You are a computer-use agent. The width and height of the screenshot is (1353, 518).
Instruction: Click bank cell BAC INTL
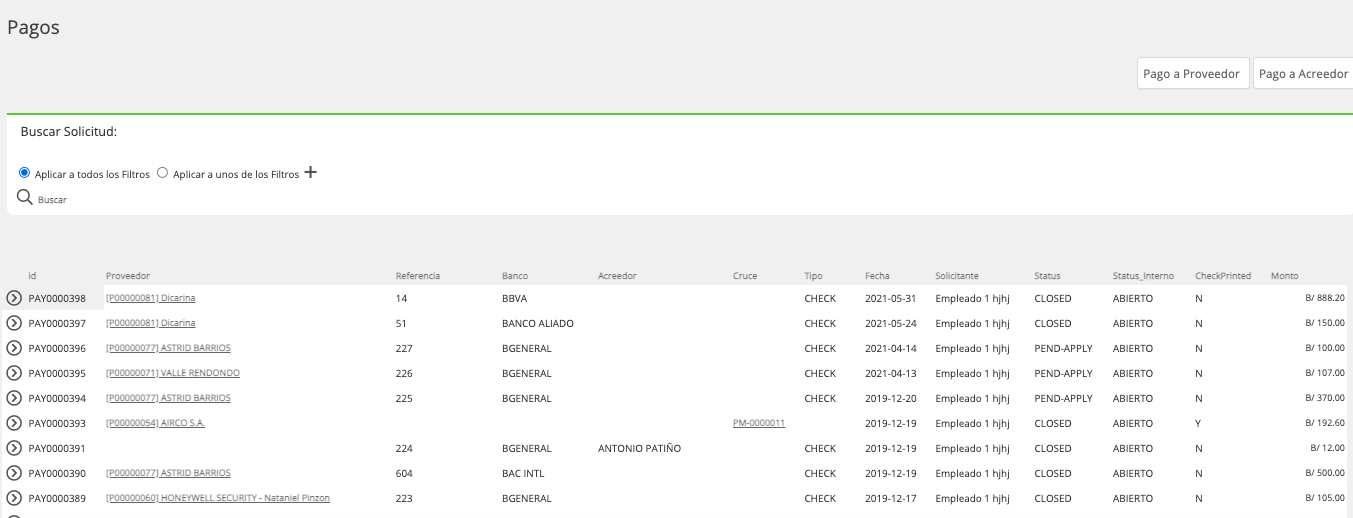point(523,473)
